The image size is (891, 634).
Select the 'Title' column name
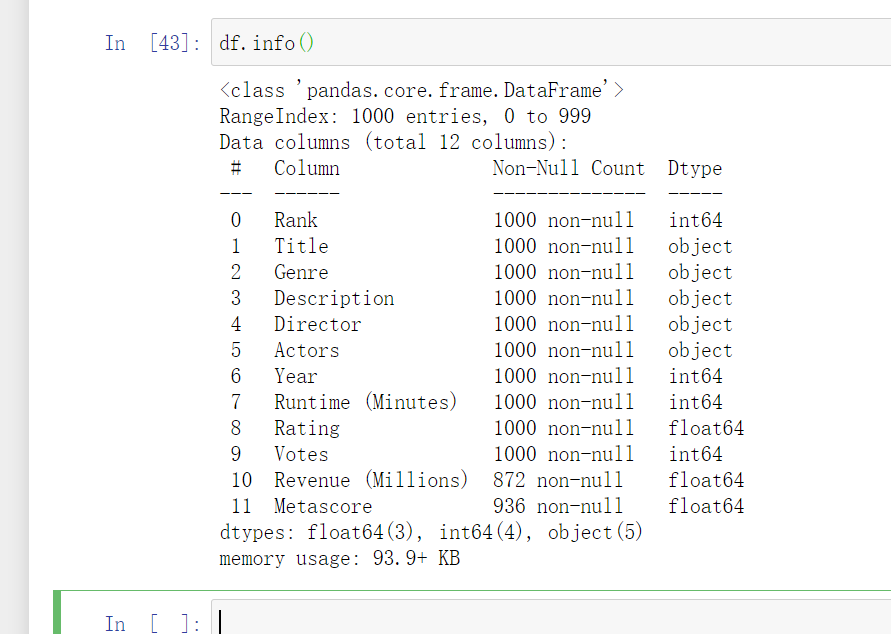[x=301, y=247]
